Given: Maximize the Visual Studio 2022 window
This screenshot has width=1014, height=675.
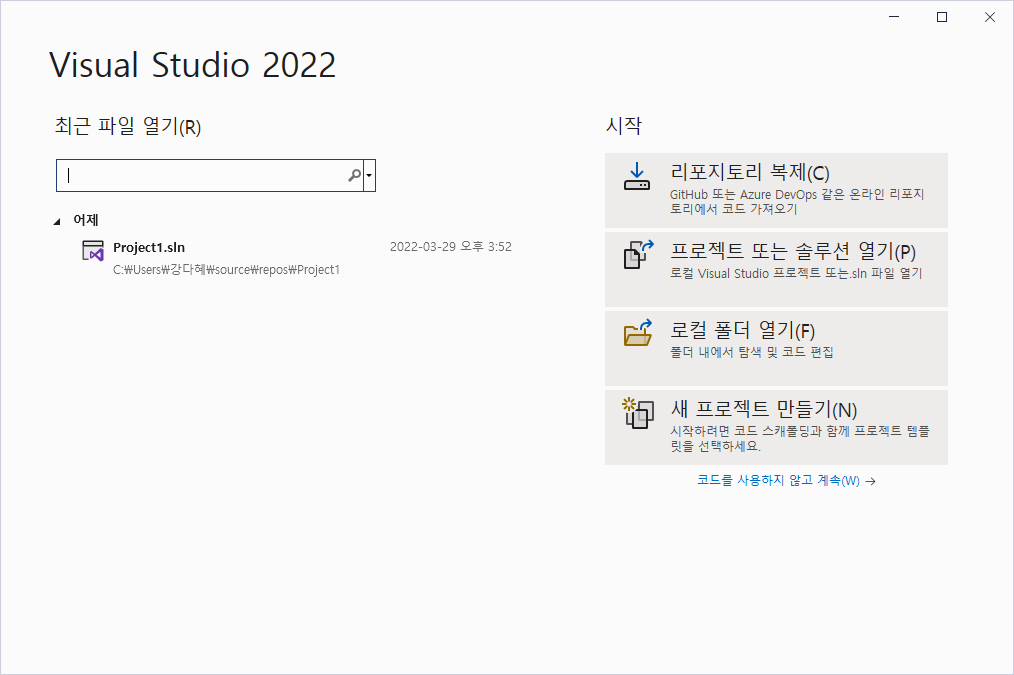Looking at the screenshot, I should 942,17.
